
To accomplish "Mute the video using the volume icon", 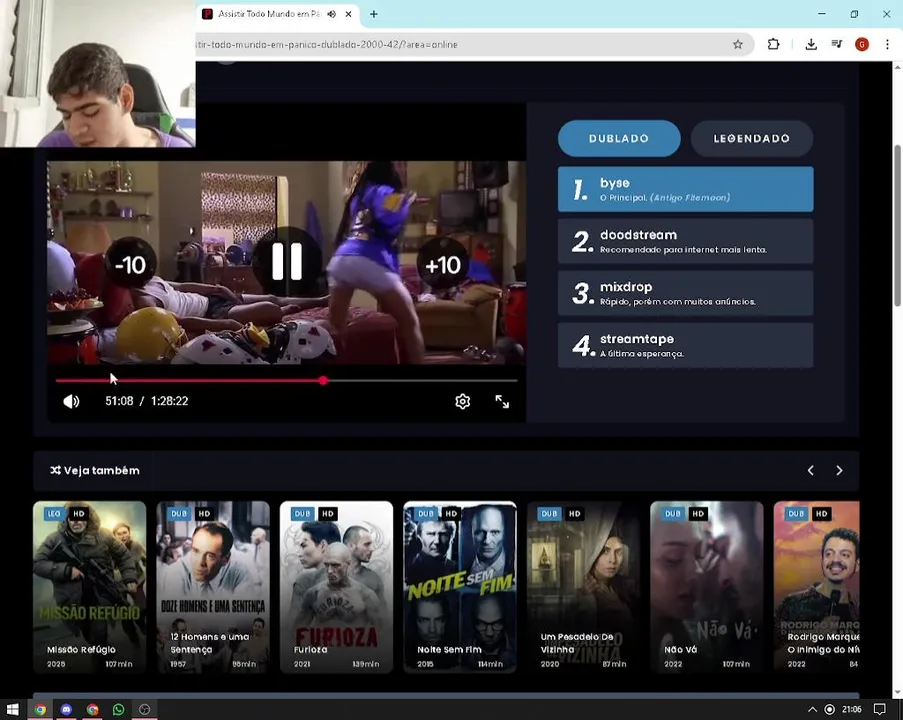I will pos(71,401).
